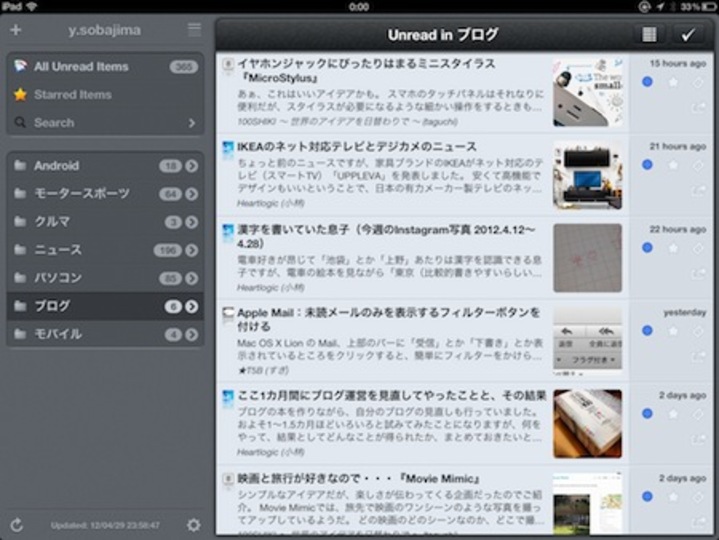Open the Search row
This screenshot has height=540, width=719.
[x=105, y=123]
